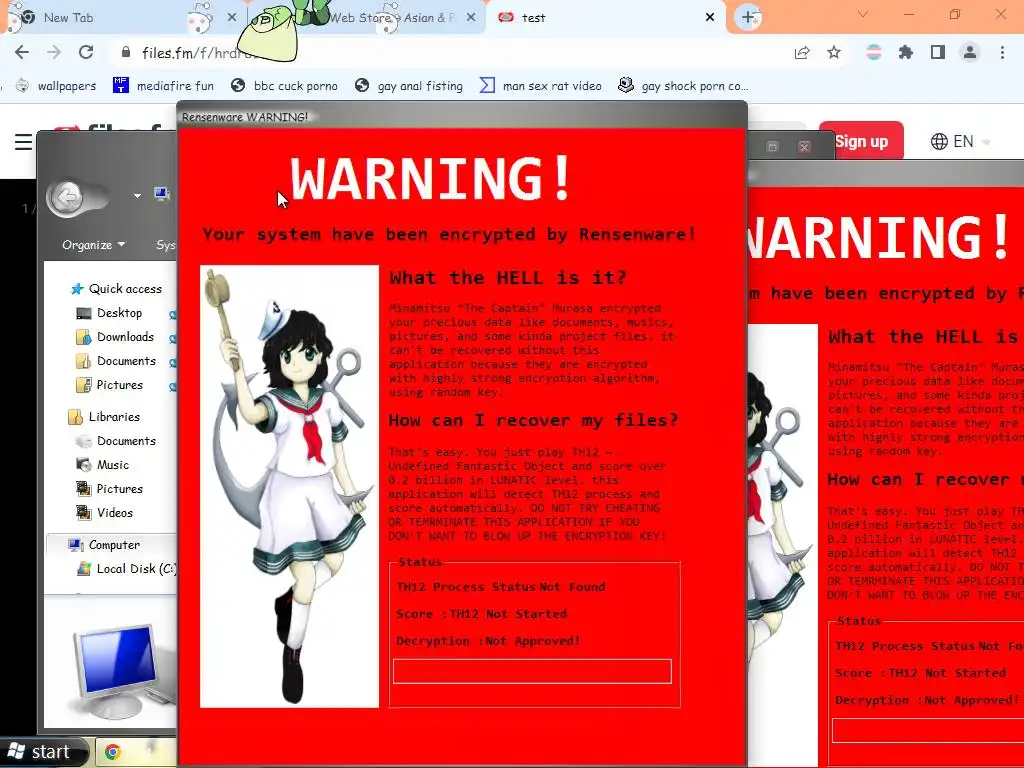This screenshot has height=768, width=1024.
Task: Select Quick access in Explorer sidebar
Action: [x=118, y=289]
